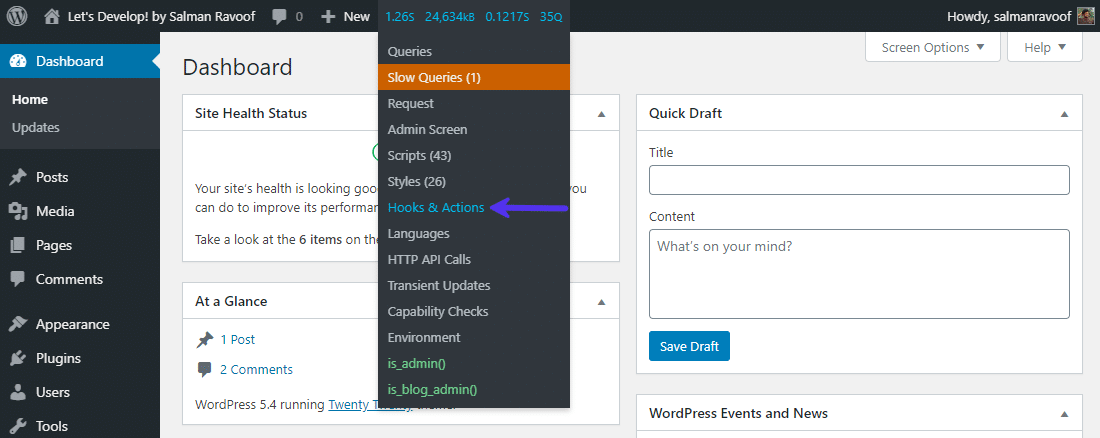Image resolution: width=1100 pixels, height=438 pixels.
Task: Click the Posts pushpin icon in sidebar
Action: [x=18, y=177]
